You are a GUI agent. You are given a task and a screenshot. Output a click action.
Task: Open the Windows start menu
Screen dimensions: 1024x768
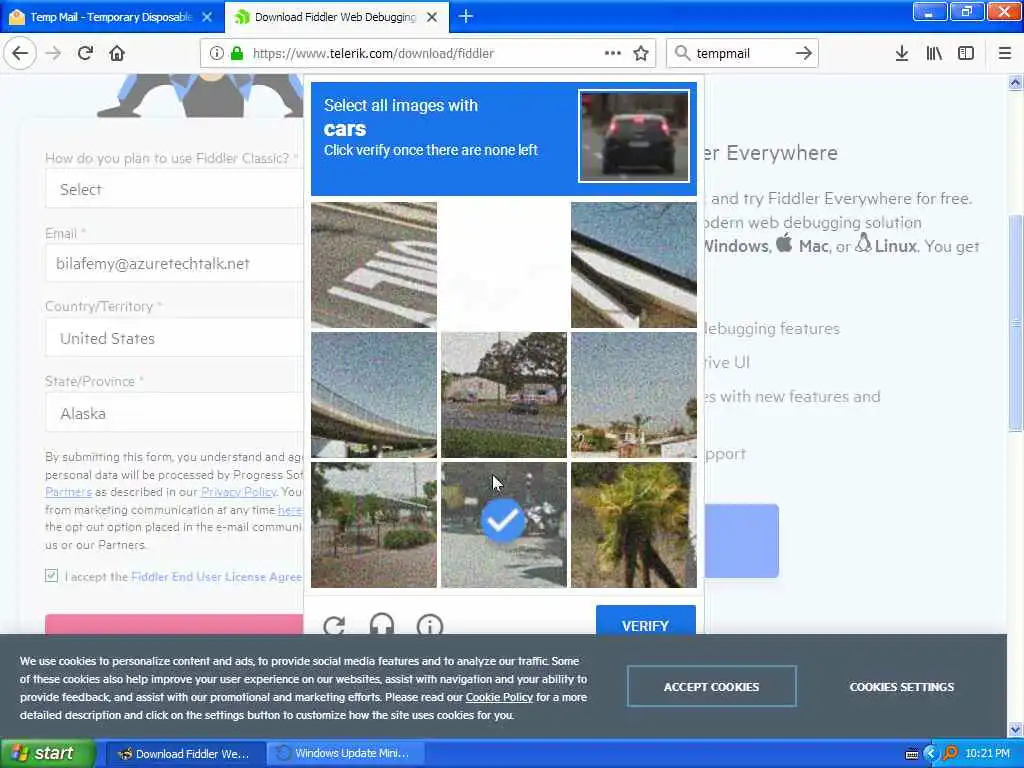(x=48, y=754)
